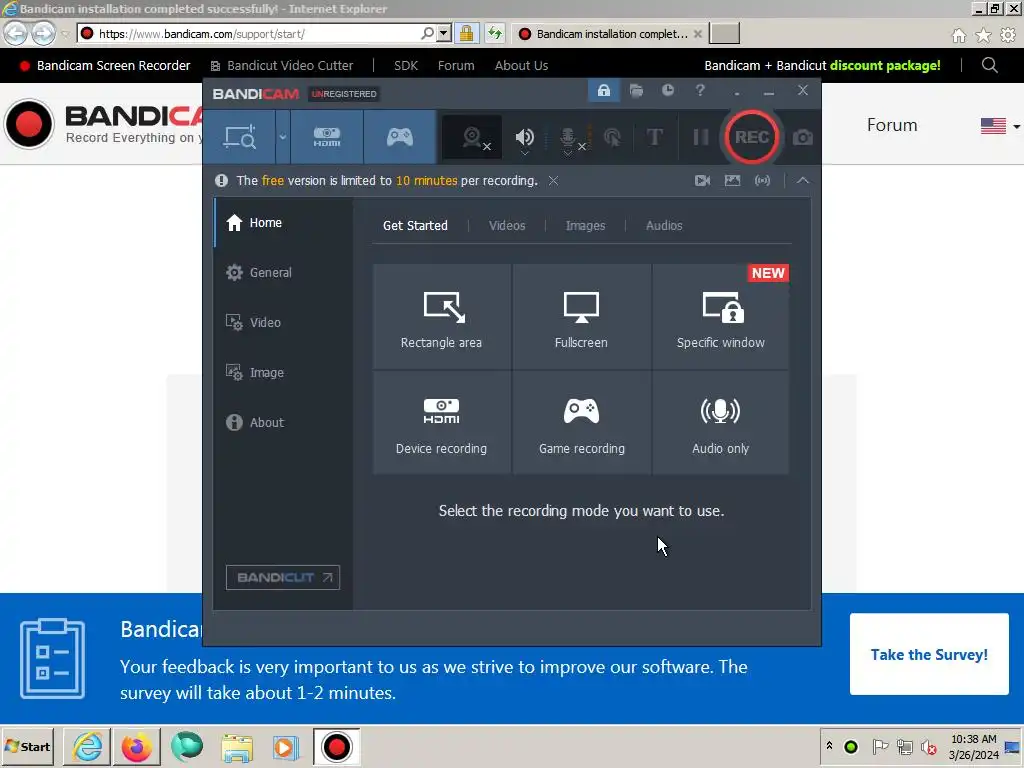Choose Rectangle area recording mode
Image resolution: width=1024 pixels, height=768 pixels.
(441, 317)
